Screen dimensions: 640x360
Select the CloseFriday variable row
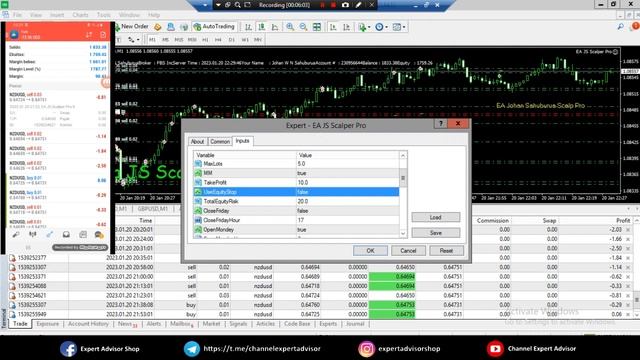tap(296, 211)
